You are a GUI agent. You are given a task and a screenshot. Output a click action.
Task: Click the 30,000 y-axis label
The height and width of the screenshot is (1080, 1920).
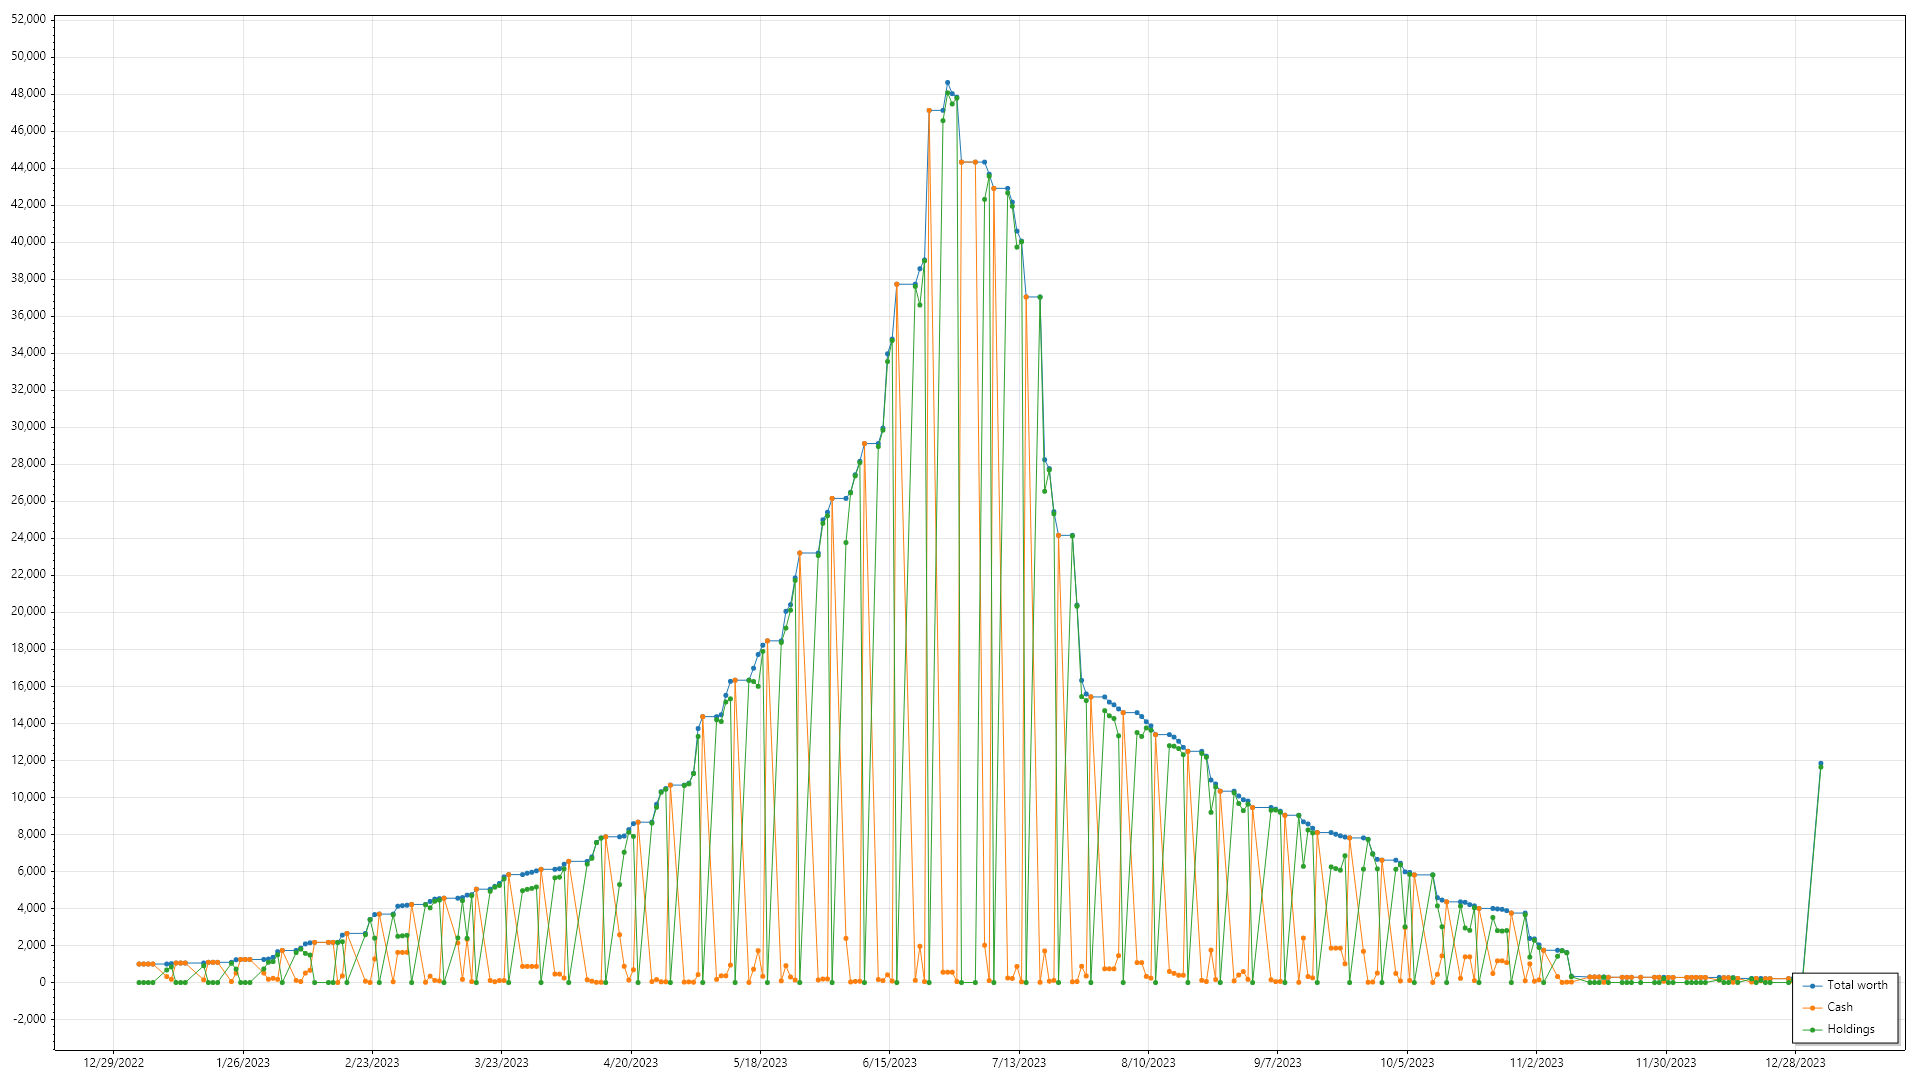[x=28, y=426]
